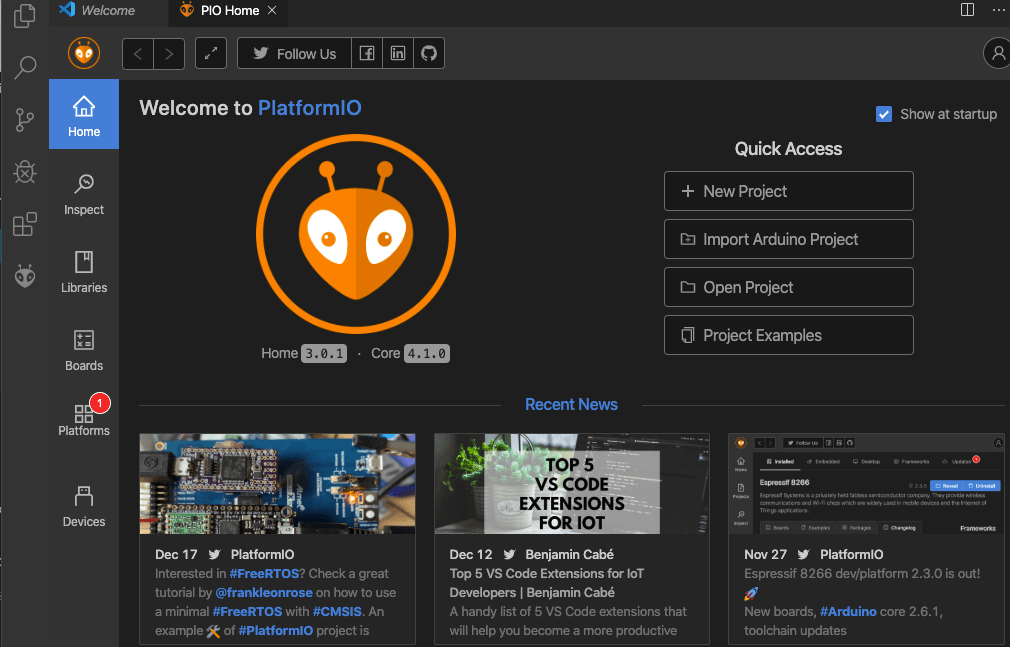Go forward with the right arrow button
Image resolution: width=1010 pixels, height=647 pixels.
point(169,53)
